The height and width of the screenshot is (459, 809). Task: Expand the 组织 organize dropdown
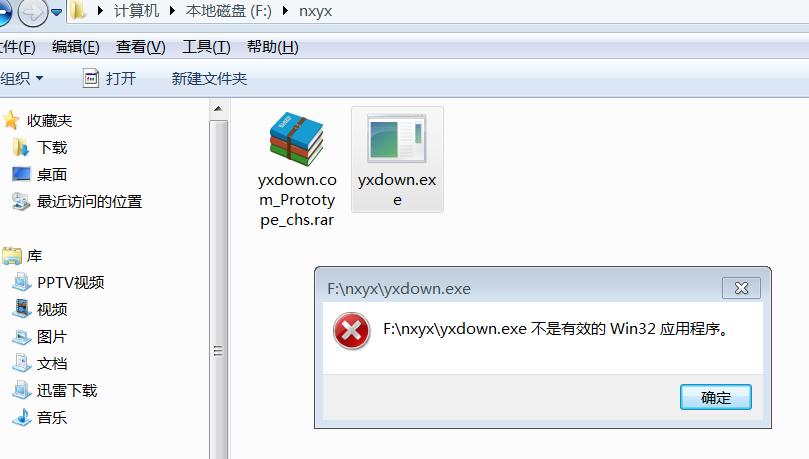(x=22, y=78)
